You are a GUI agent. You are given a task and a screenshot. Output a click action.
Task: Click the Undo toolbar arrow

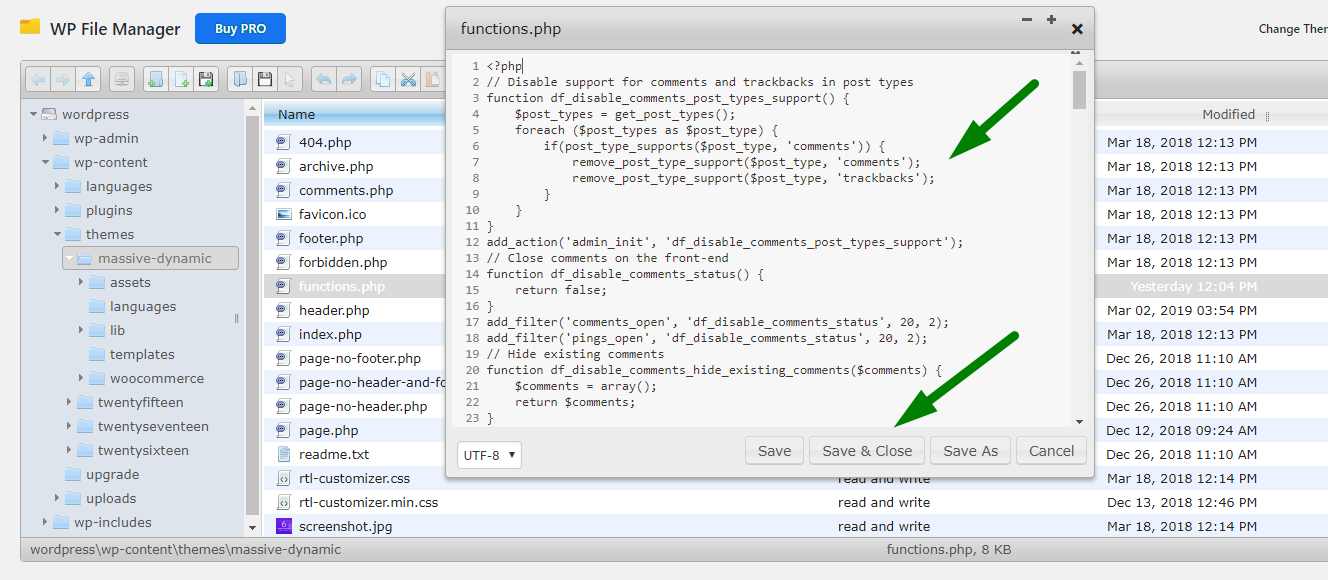[324, 79]
